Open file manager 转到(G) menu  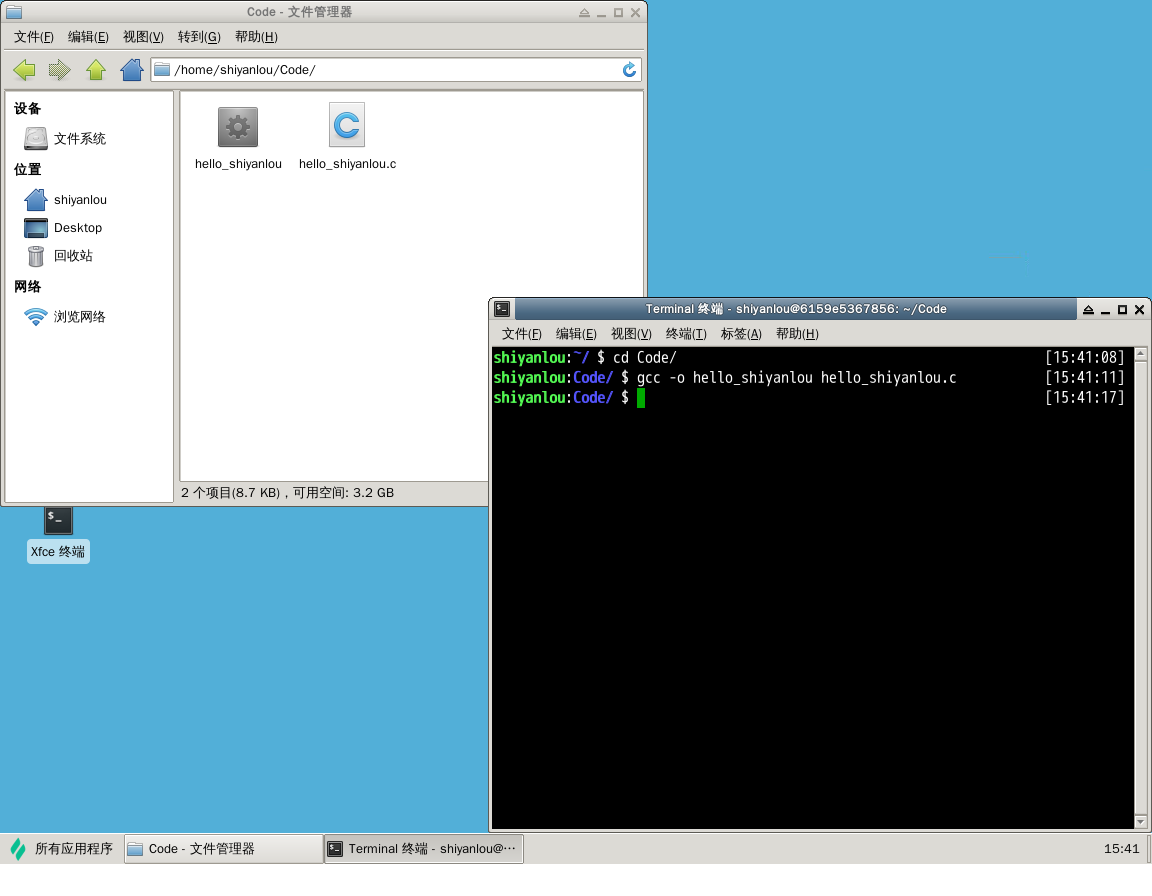point(199,37)
